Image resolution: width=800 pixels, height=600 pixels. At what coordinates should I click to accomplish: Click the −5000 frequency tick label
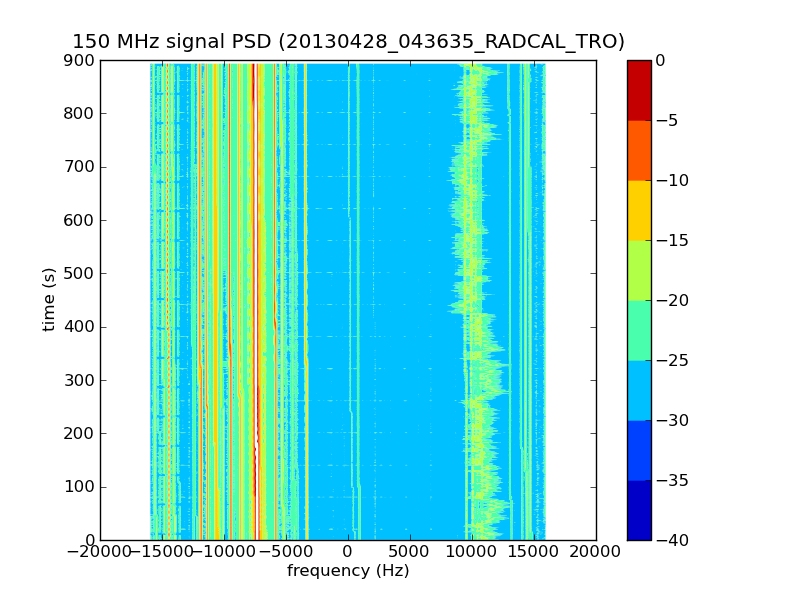click(x=286, y=552)
